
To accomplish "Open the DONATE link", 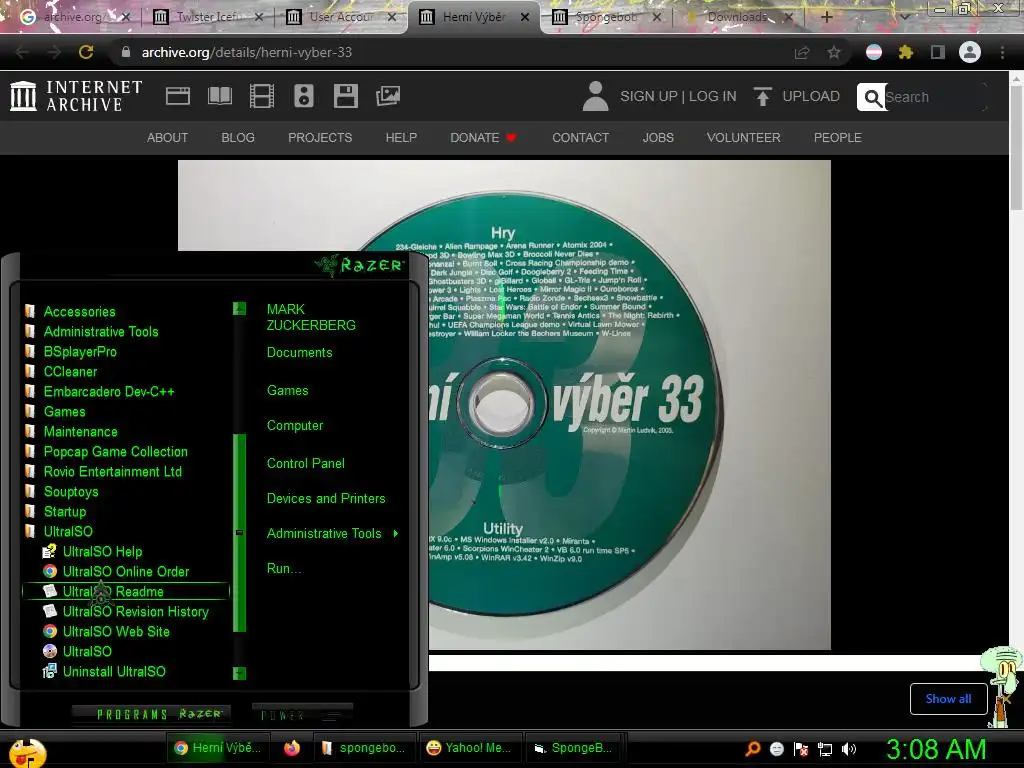I will [483, 138].
